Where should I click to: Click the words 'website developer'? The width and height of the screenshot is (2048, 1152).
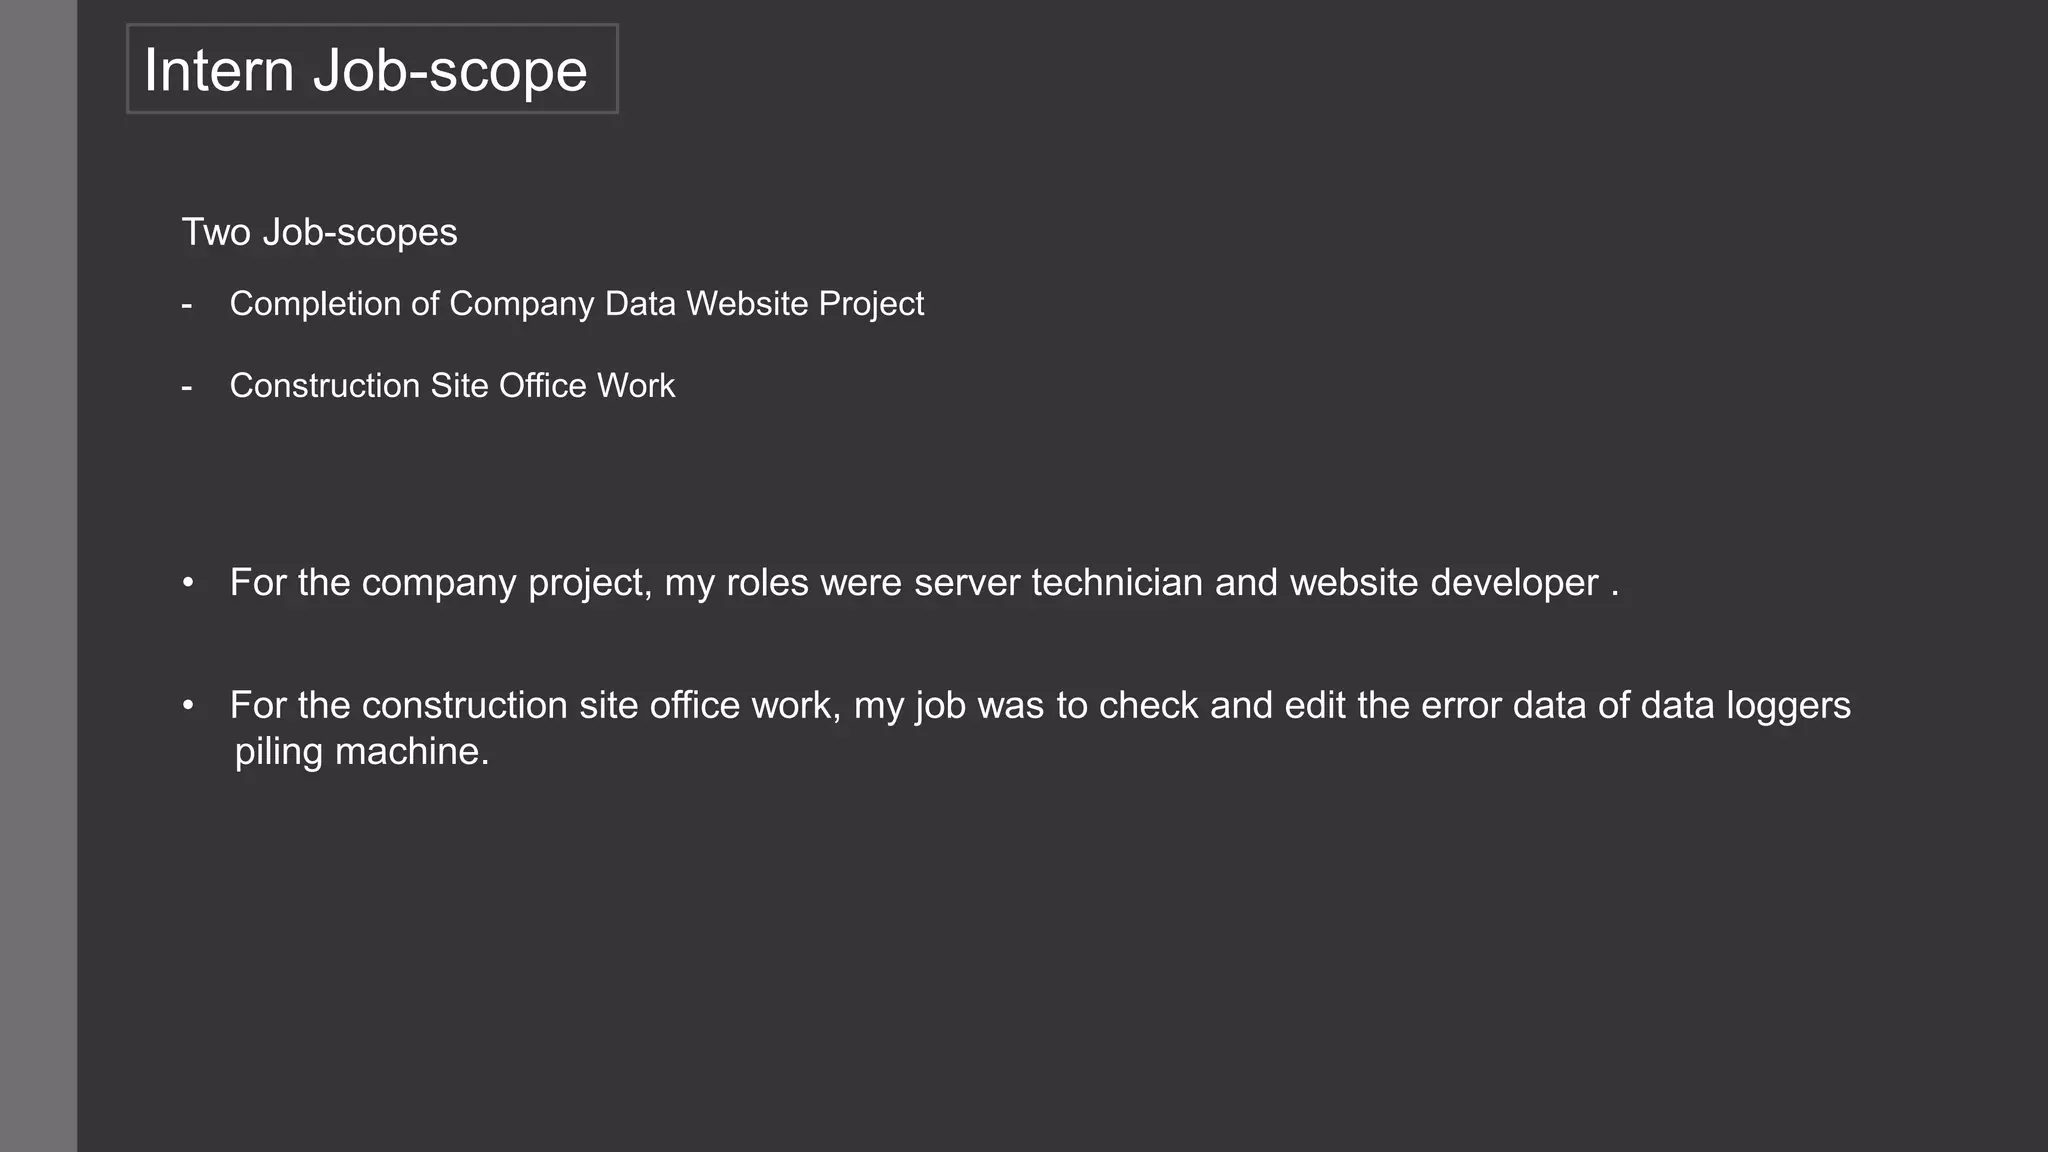tap(1444, 583)
